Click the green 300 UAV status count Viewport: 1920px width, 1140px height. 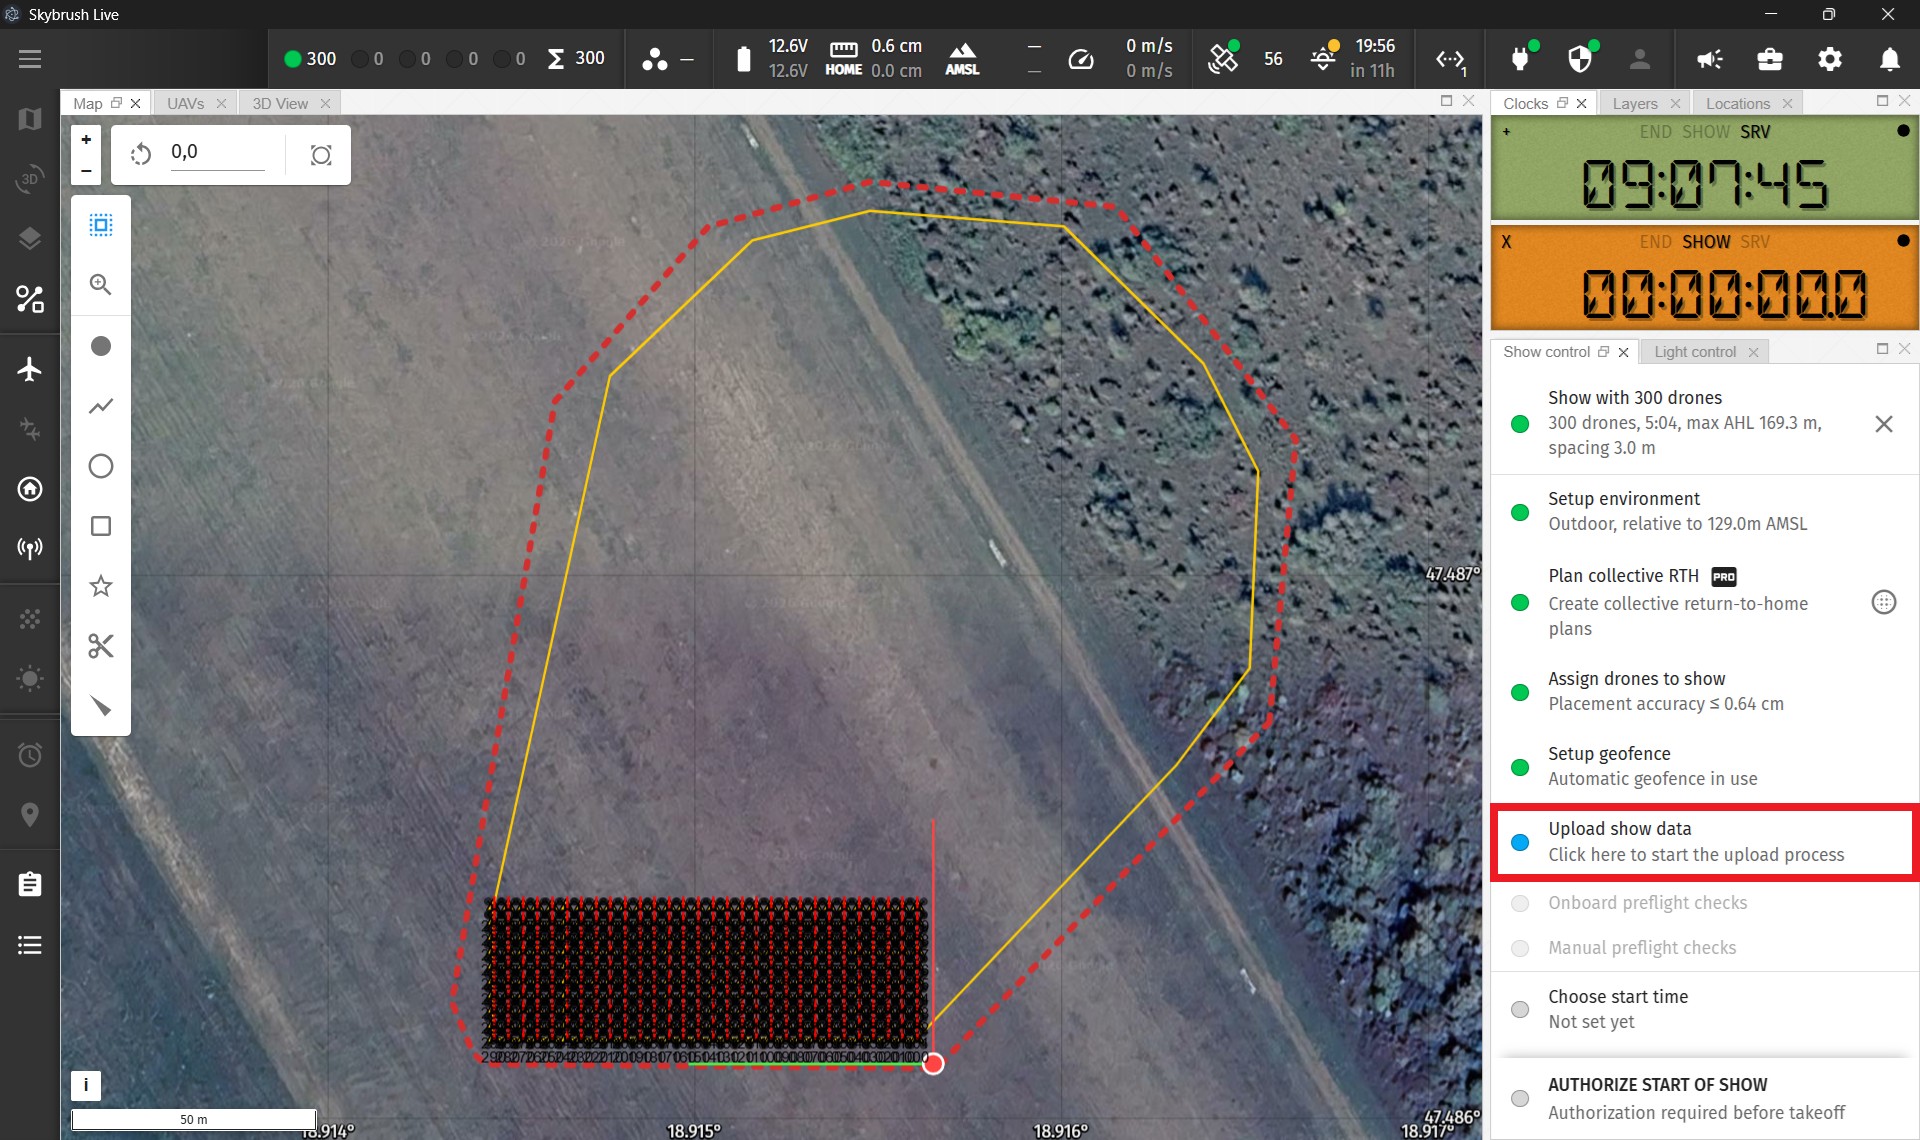(310, 59)
